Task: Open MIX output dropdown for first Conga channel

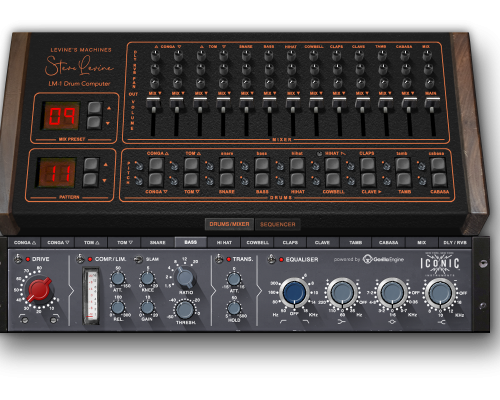Action: pyautogui.click(x=155, y=93)
